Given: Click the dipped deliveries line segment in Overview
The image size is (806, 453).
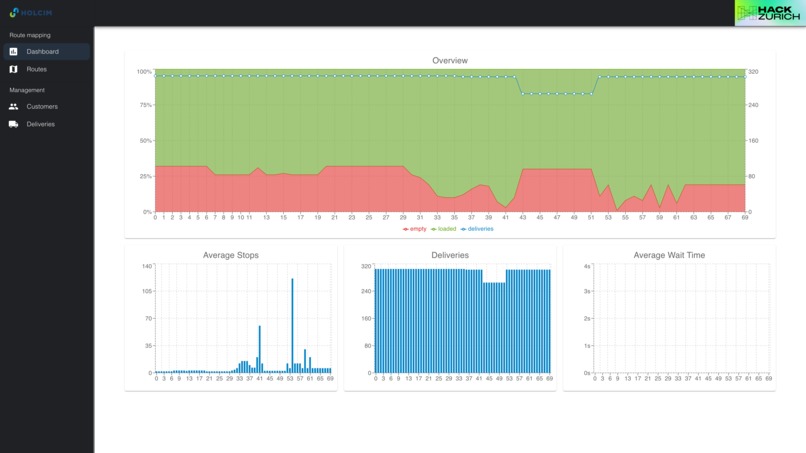Looking at the screenshot, I should pyautogui.click(x=557, y=94).
